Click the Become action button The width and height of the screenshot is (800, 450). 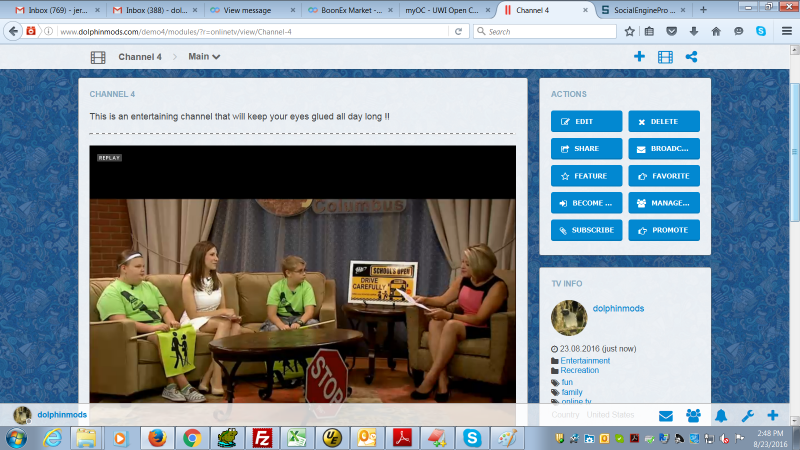587,203
